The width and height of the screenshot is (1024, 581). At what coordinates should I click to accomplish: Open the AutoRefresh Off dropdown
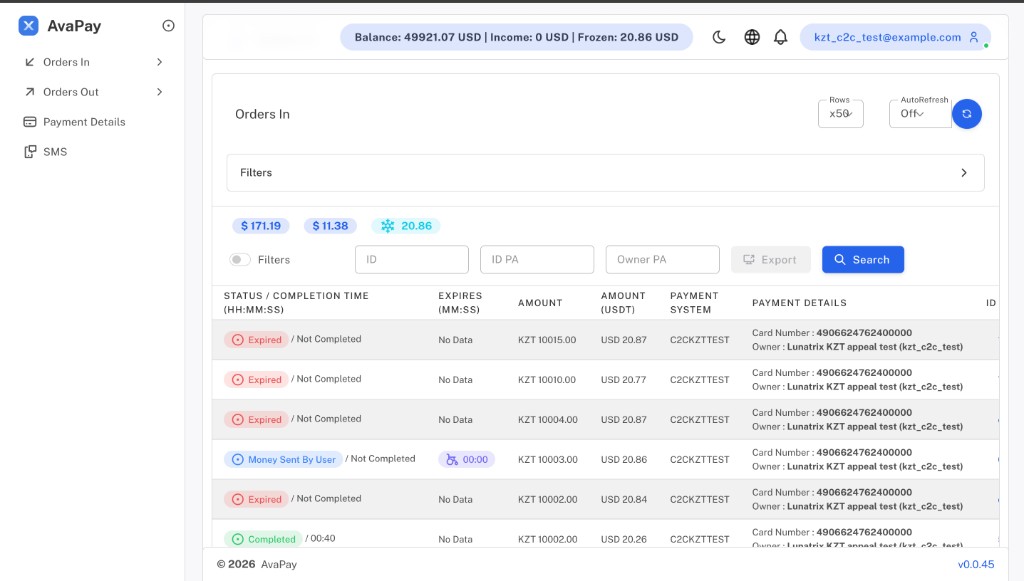tap(920, 114)
